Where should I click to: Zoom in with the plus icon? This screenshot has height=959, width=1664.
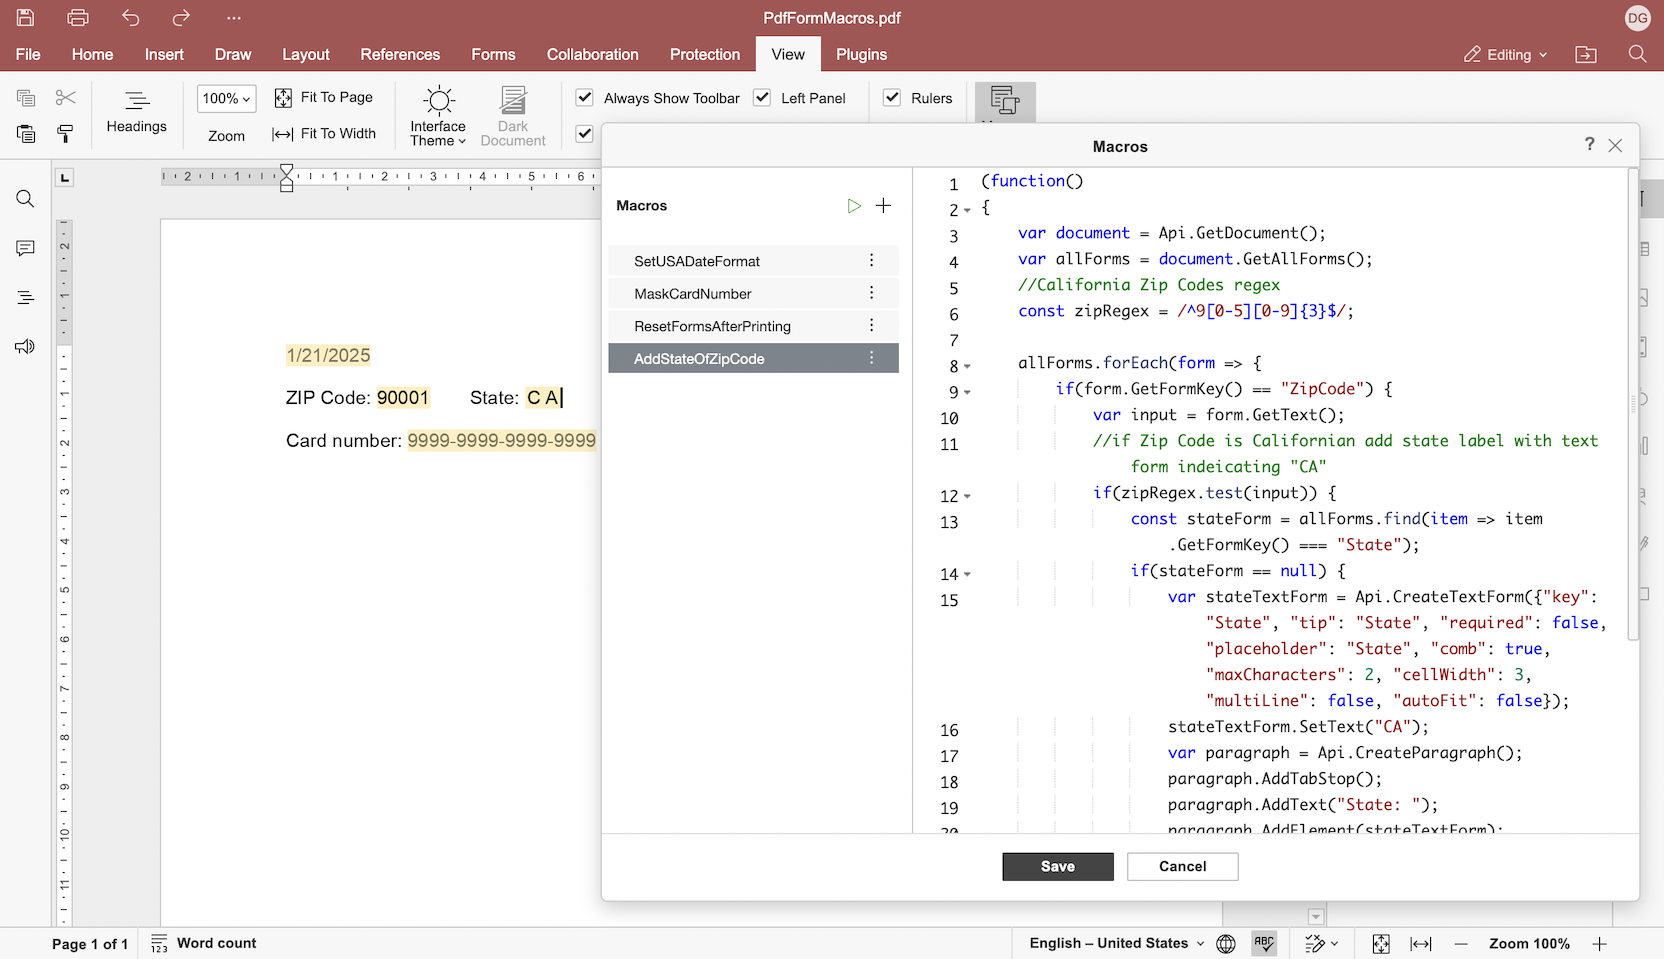pos(1600,943)
